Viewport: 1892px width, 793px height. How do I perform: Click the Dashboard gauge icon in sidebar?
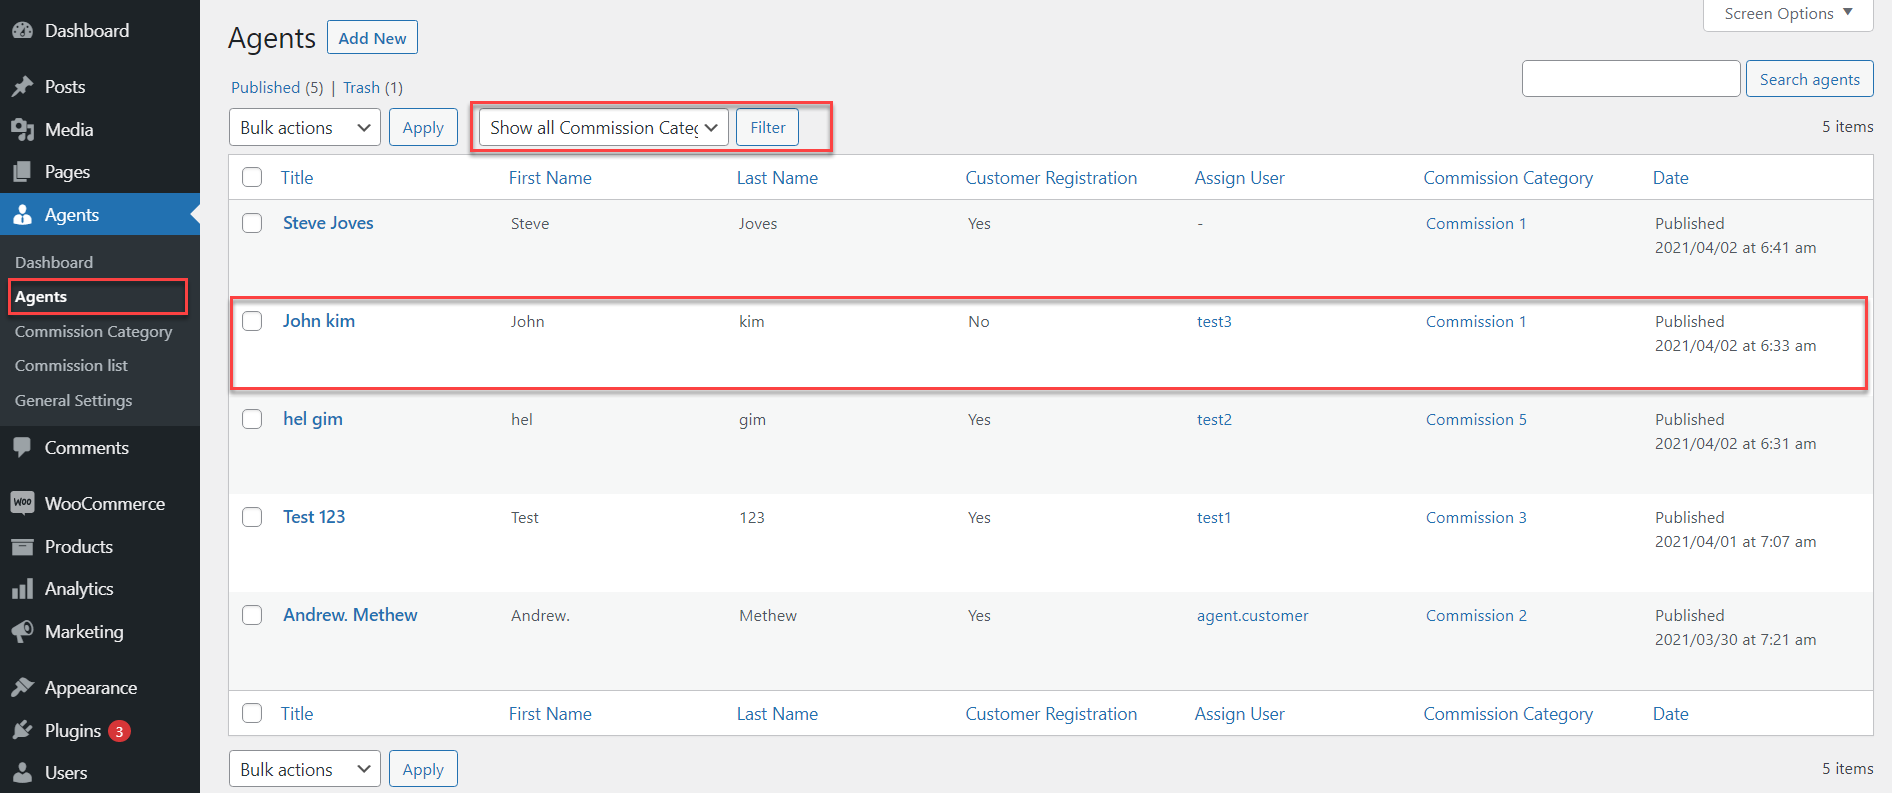(22, 31)
